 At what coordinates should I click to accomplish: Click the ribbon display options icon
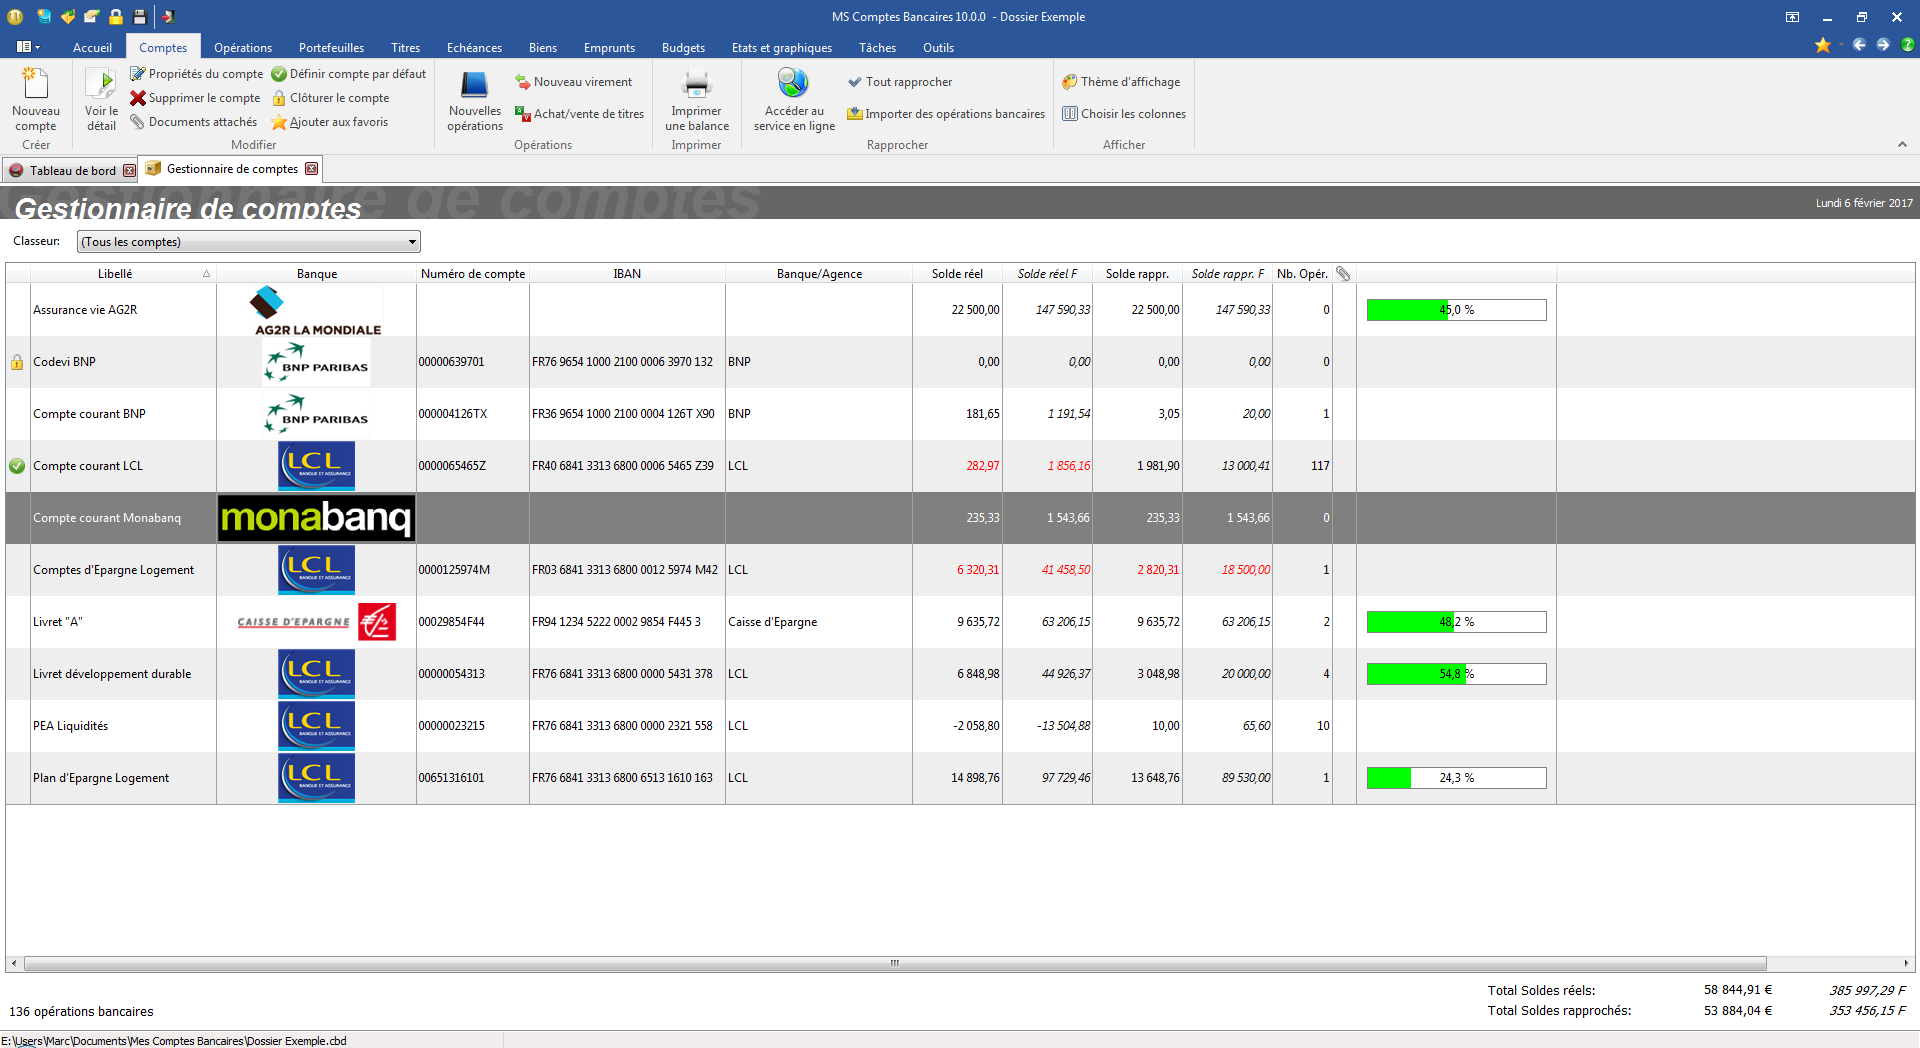(1792, 17)
